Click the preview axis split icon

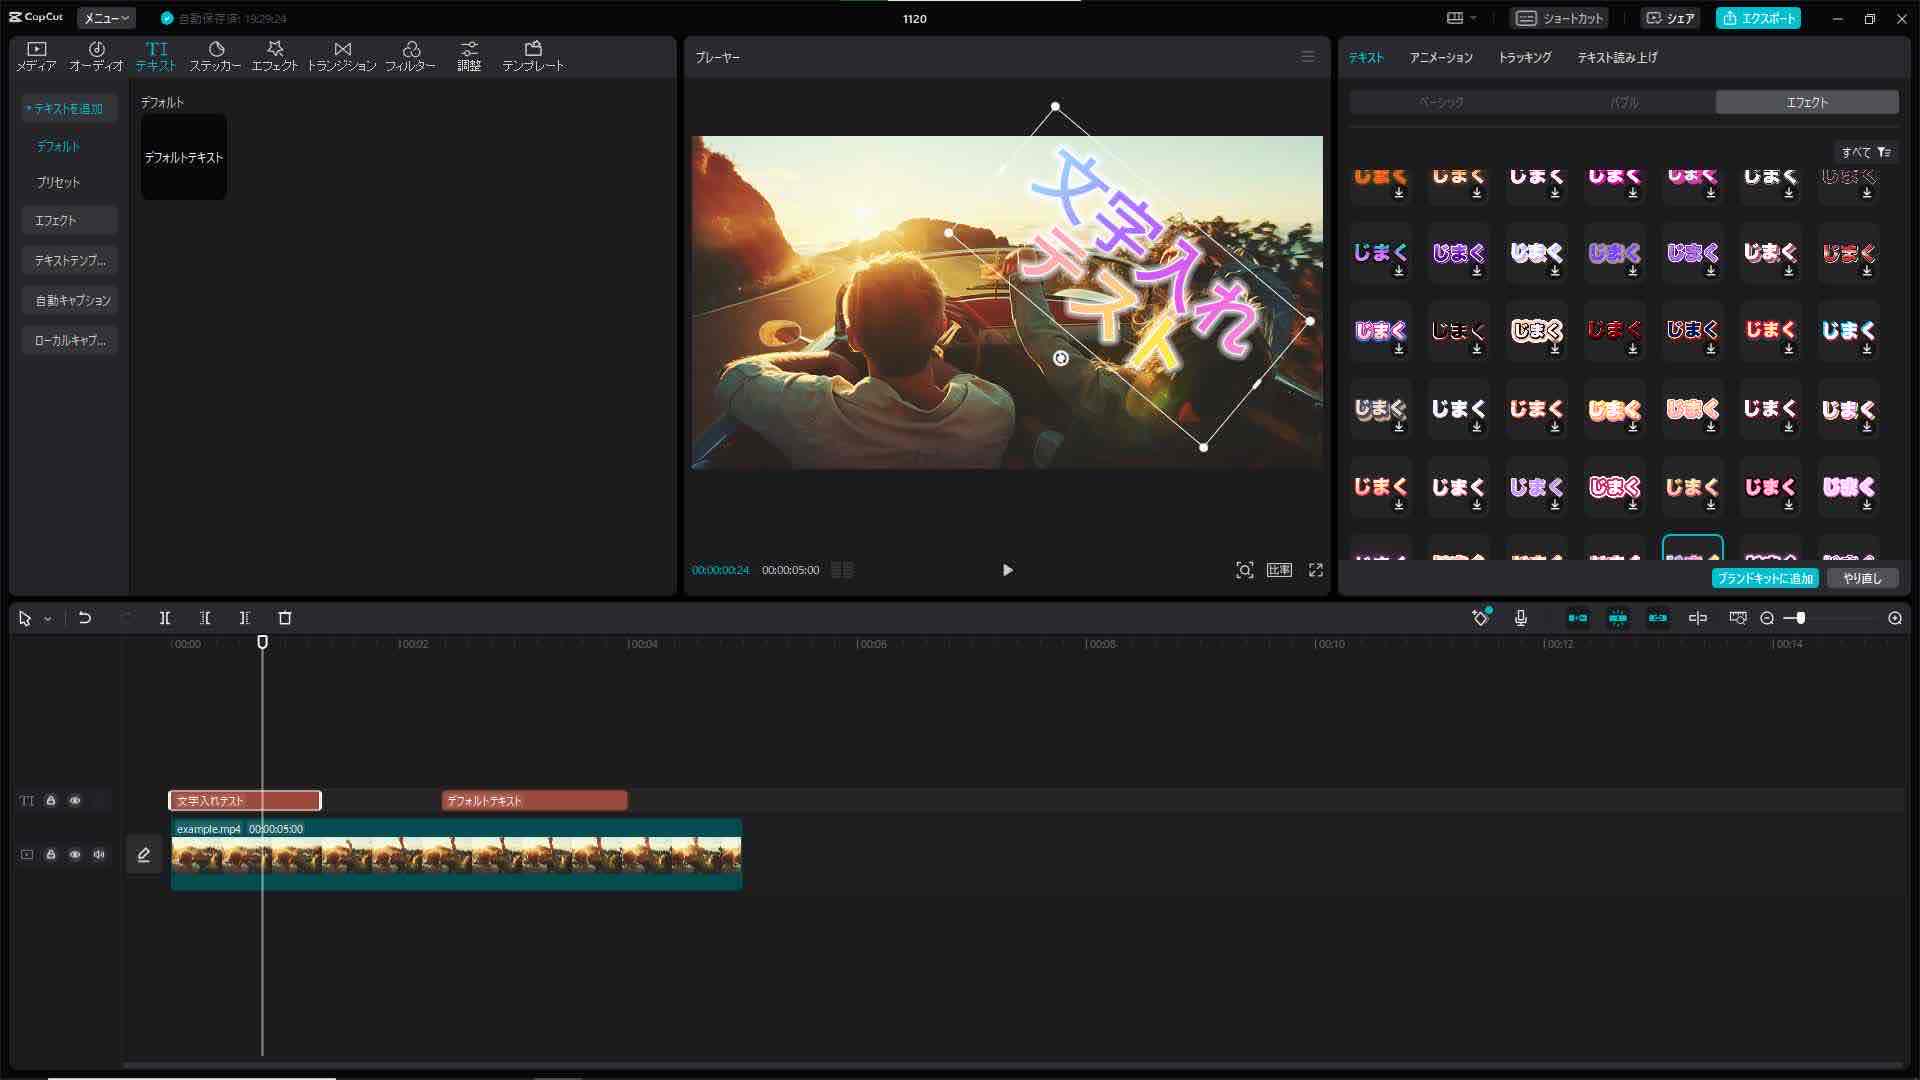tap(1698, 618)
